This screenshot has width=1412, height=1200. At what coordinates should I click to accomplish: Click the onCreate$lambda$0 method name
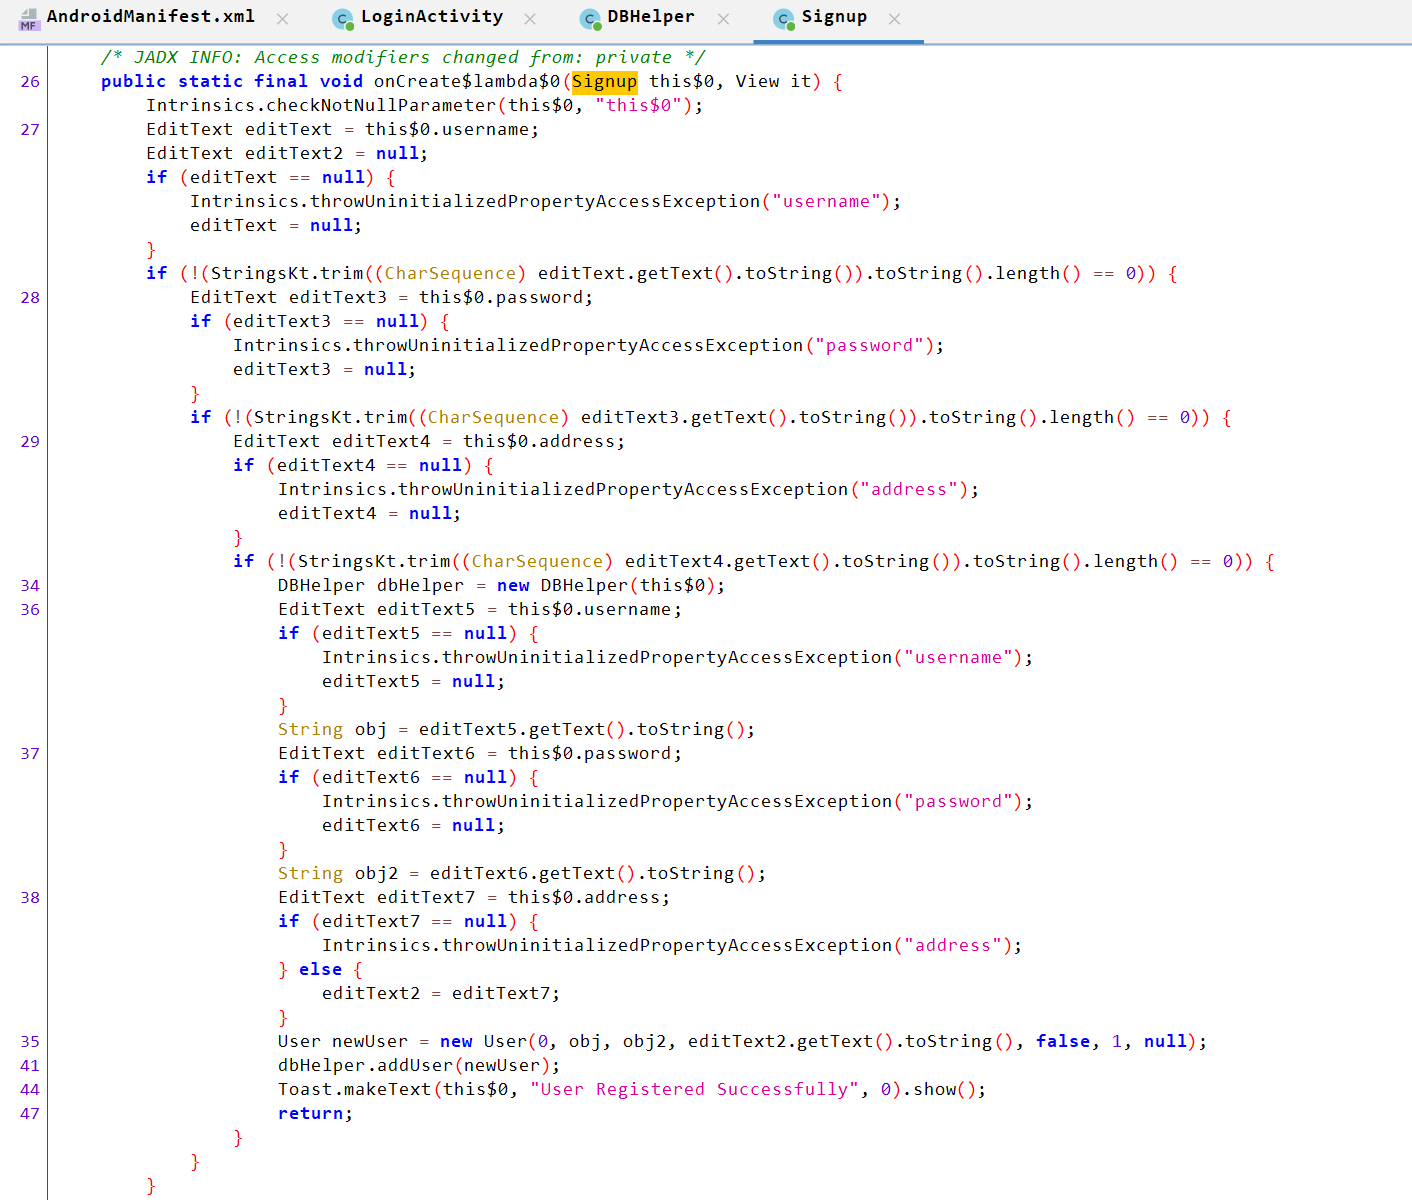[466, 82]
